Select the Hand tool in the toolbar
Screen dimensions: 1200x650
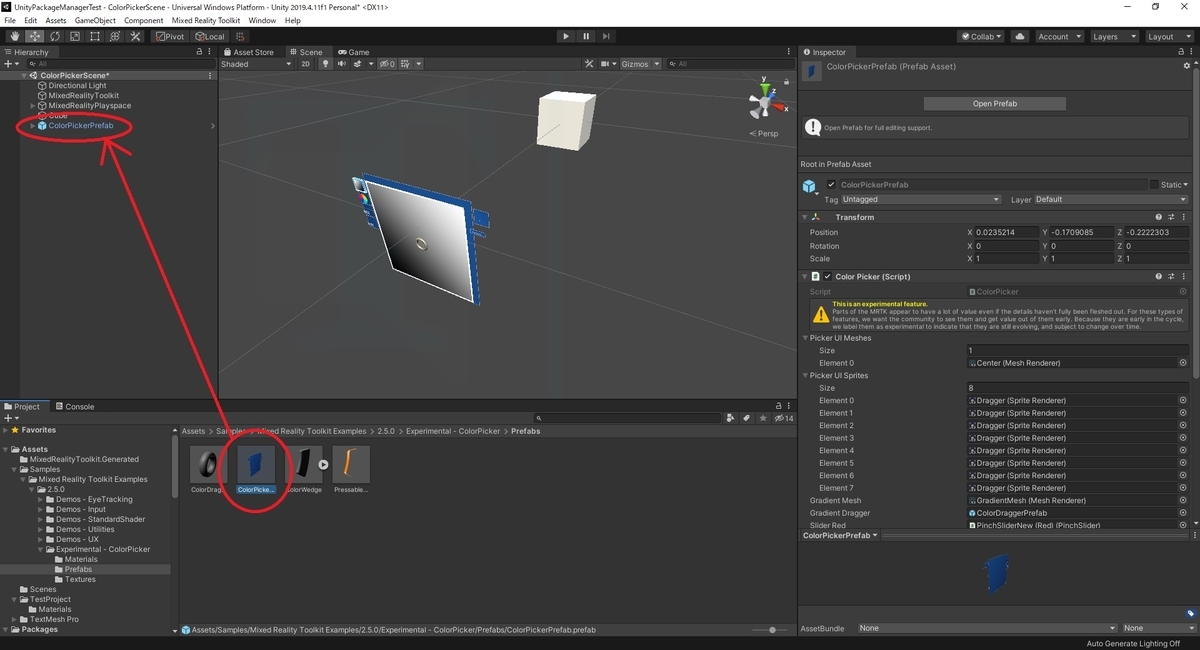[x=15, y=37]
